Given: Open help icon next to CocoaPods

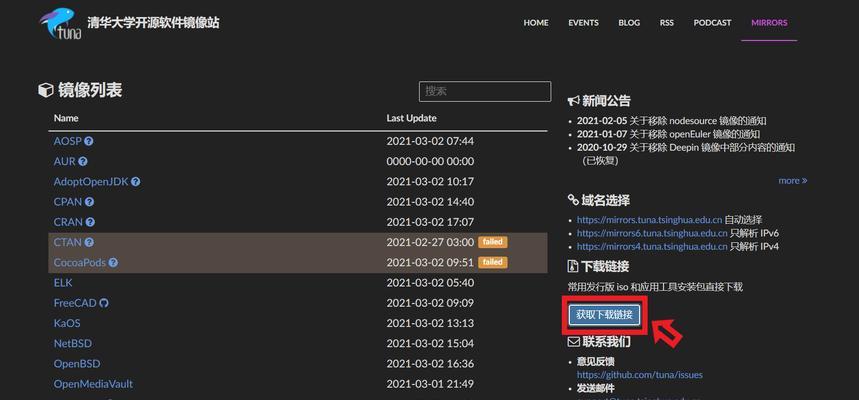Looking at the screenshot, I should pyautogui.click(x=113, y=262).
